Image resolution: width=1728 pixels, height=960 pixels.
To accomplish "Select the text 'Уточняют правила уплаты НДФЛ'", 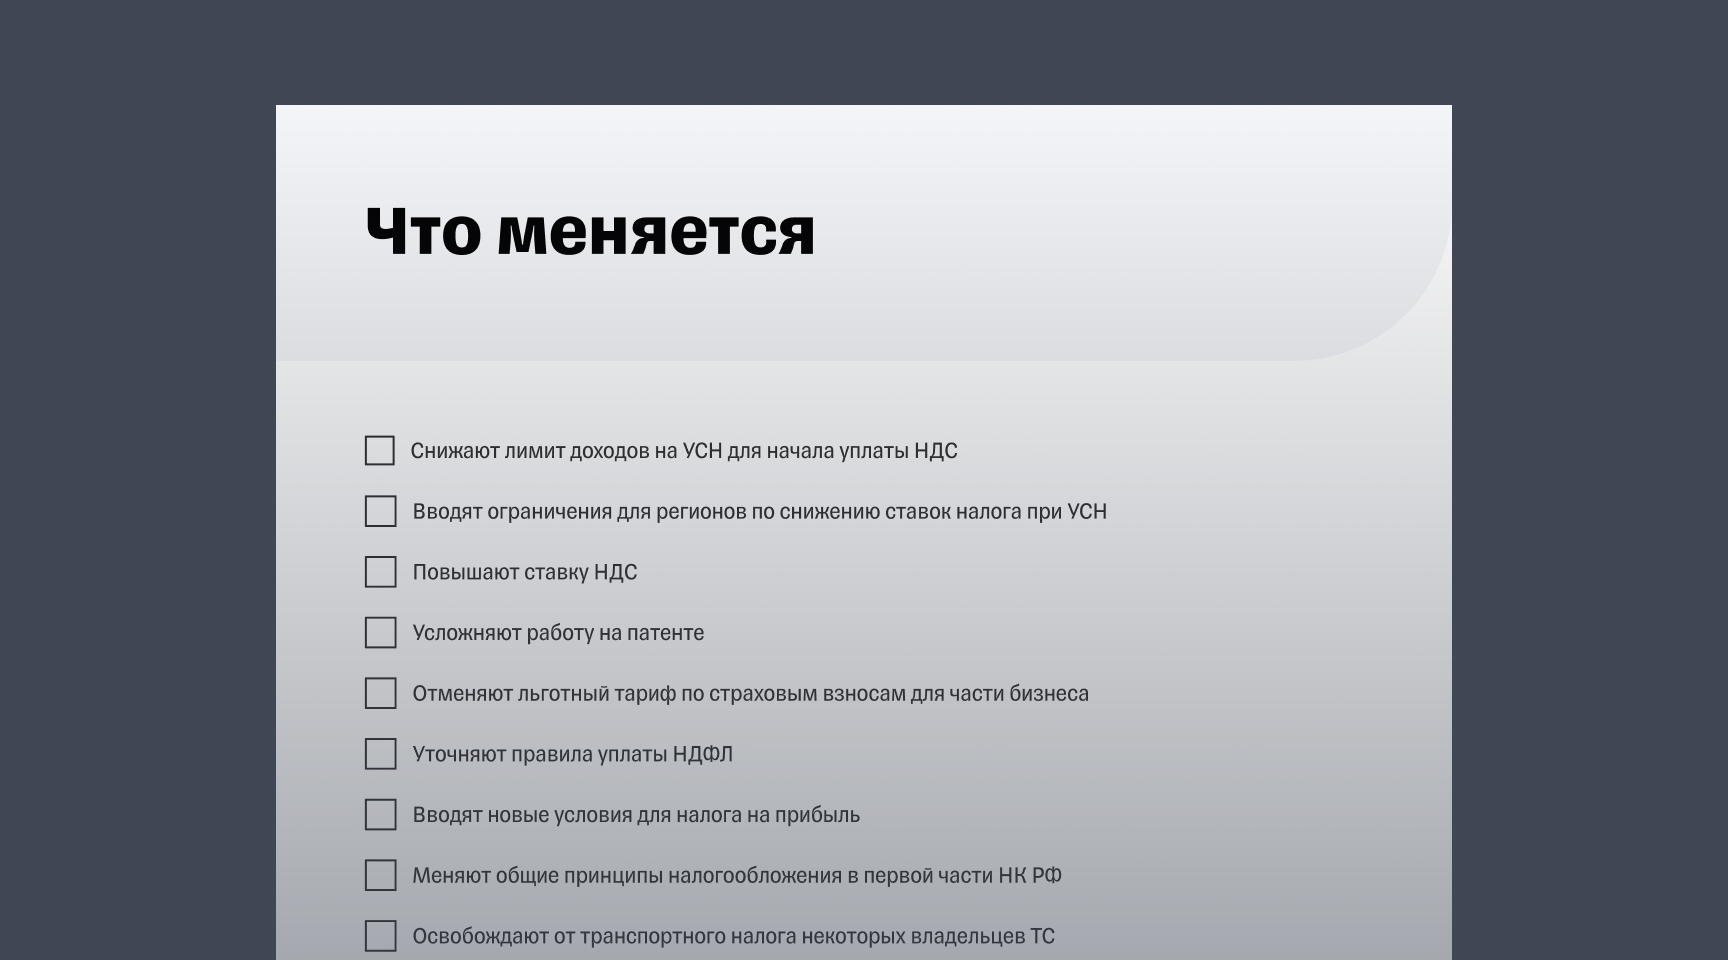I will (x=573, y=754).
